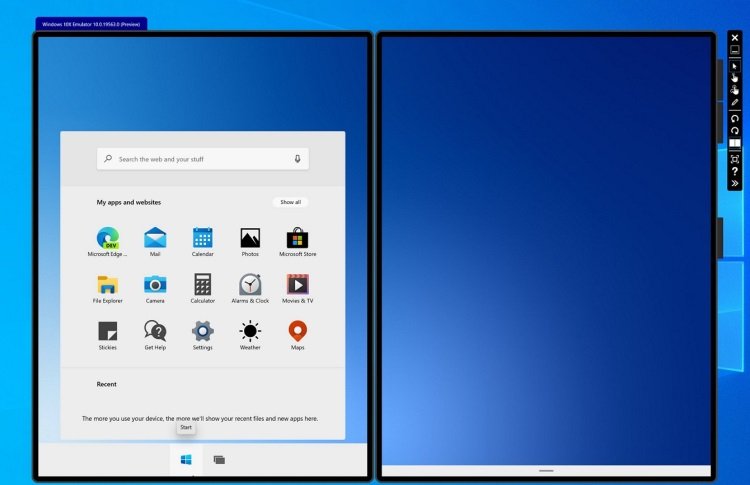Click Show all apps button
Screen dimensions: 750x485
coord(290,202)
